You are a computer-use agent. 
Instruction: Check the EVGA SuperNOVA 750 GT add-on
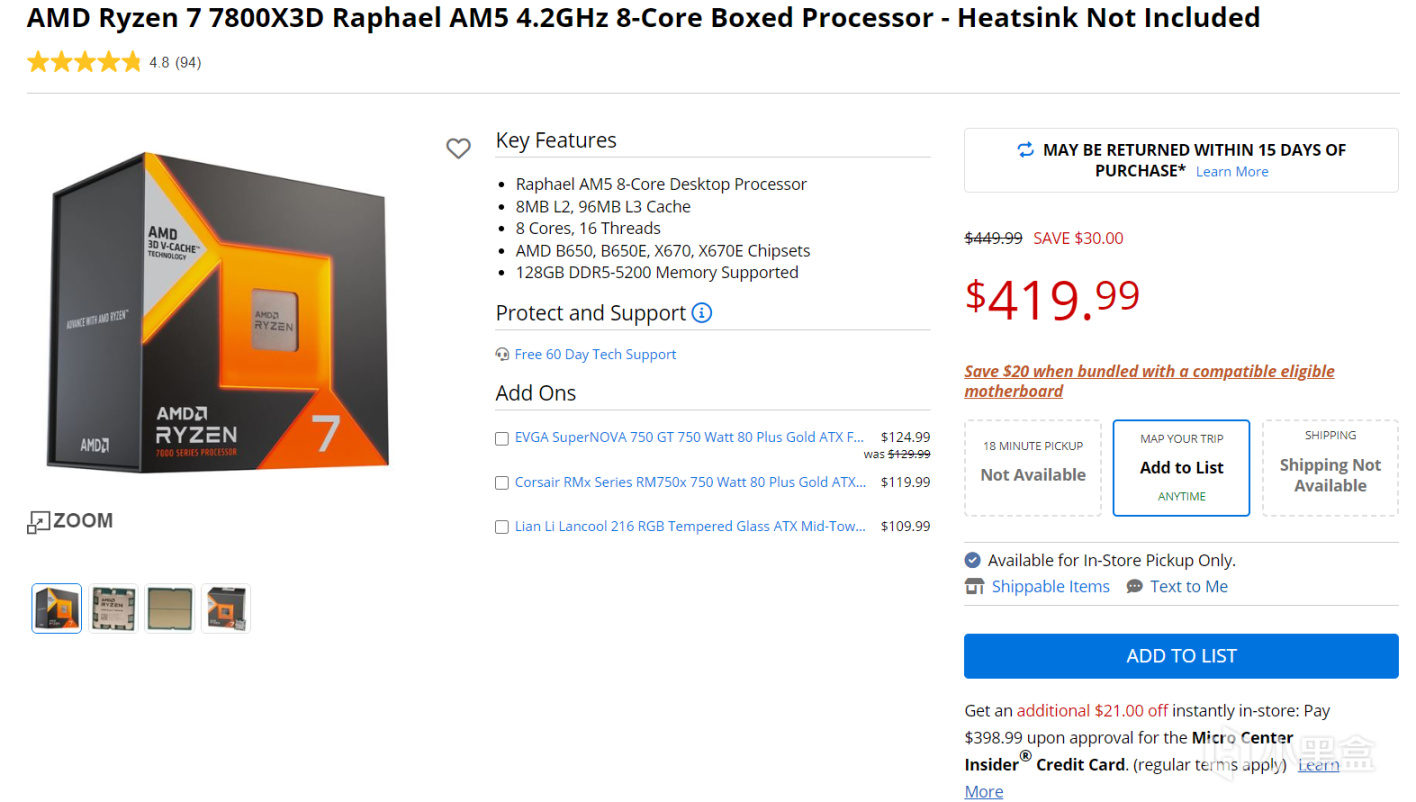(502, 438)
